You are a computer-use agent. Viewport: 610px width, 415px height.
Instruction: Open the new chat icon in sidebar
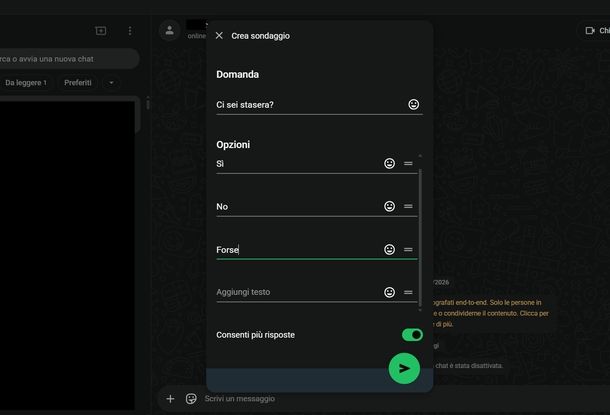pyautogui.click(x=101, y=31)
